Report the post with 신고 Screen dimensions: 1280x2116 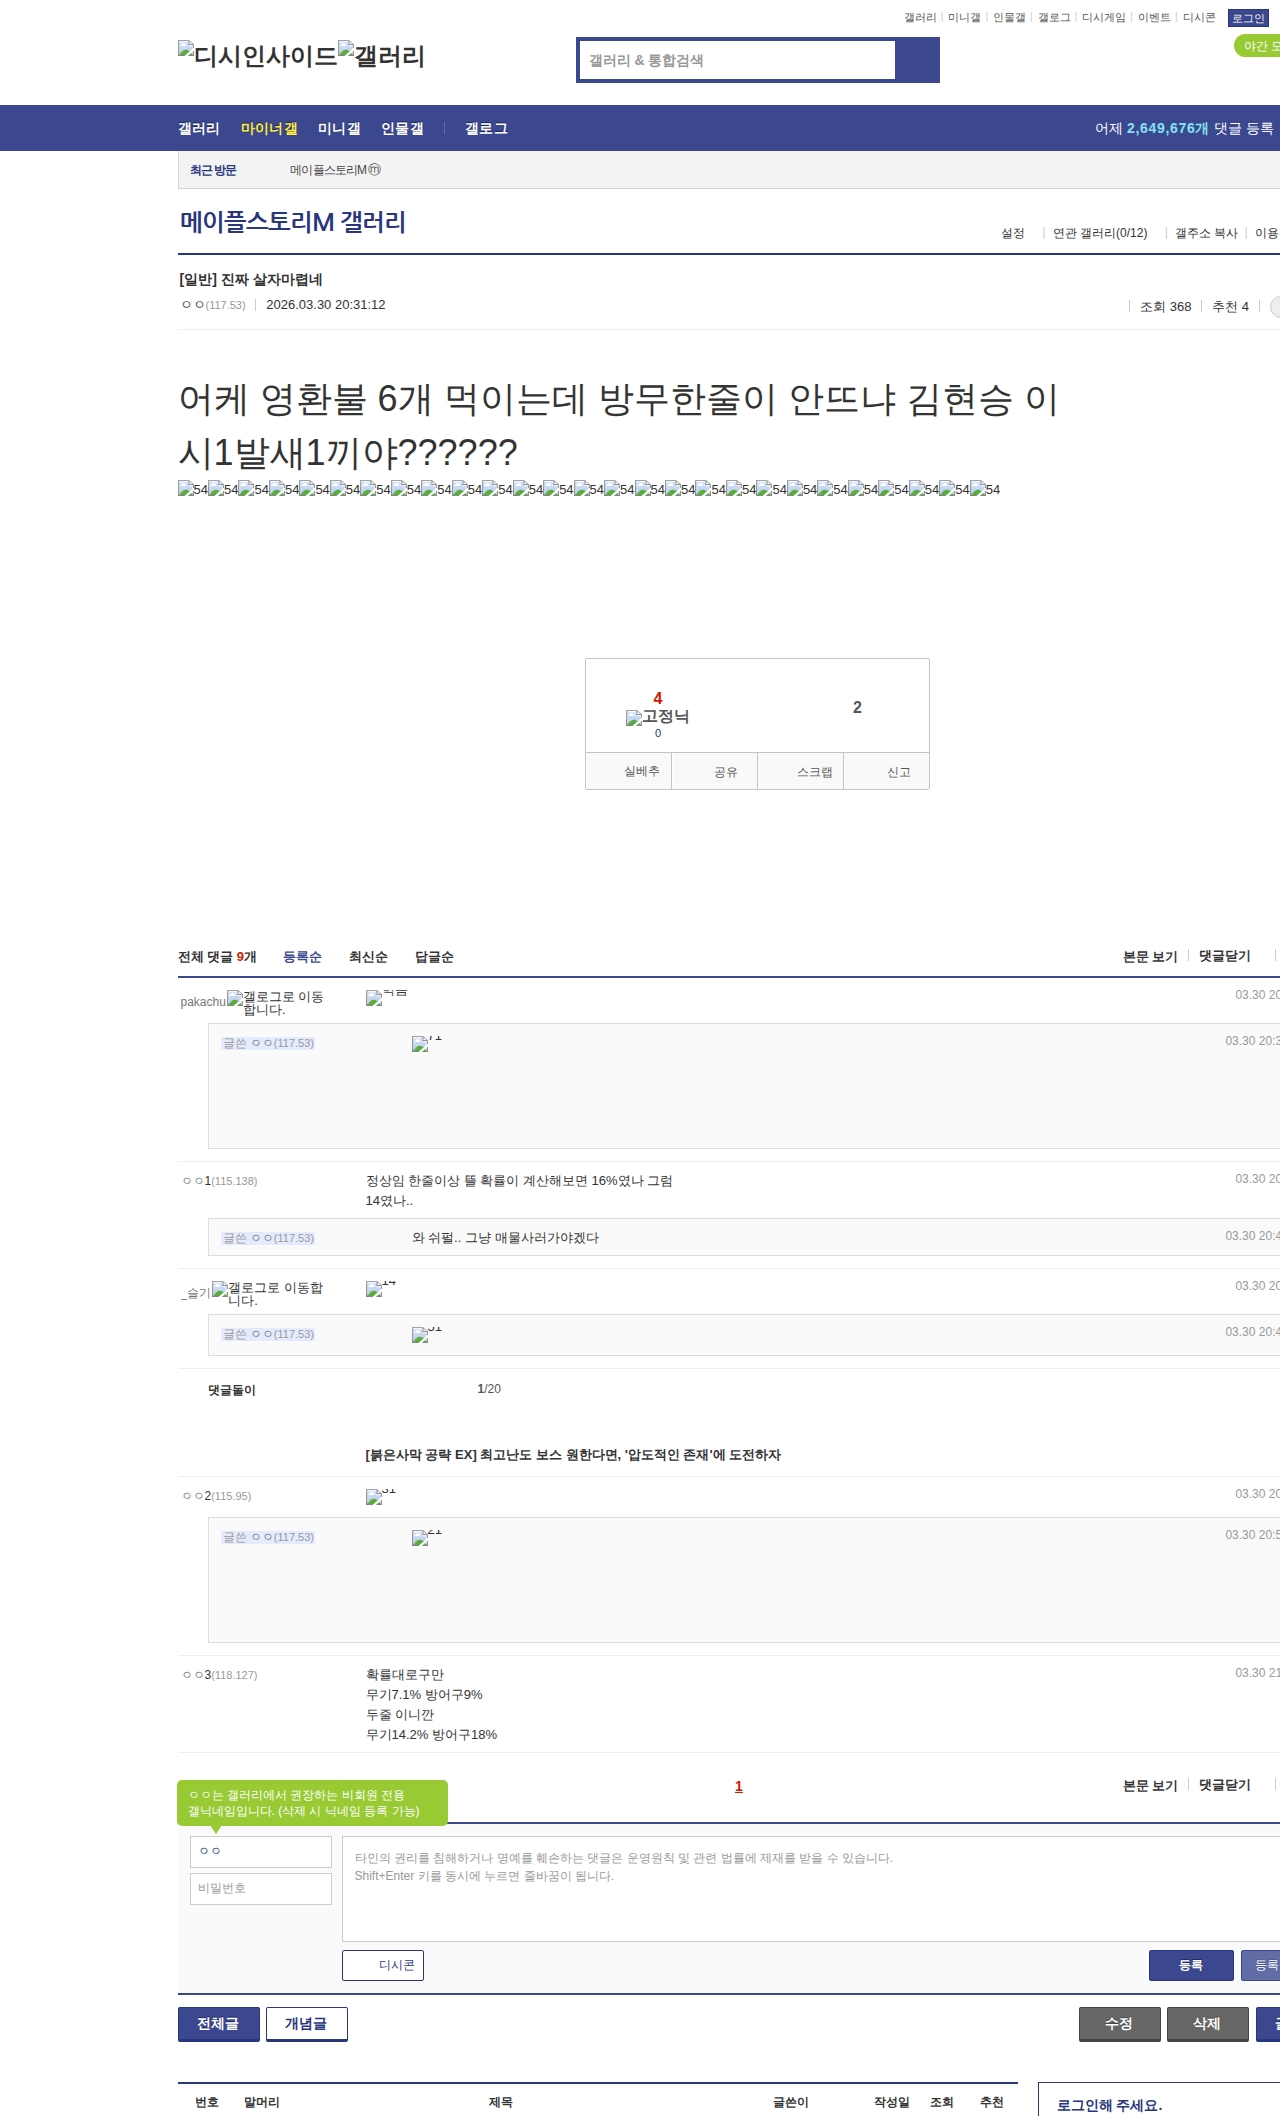(x=886, y=771)
